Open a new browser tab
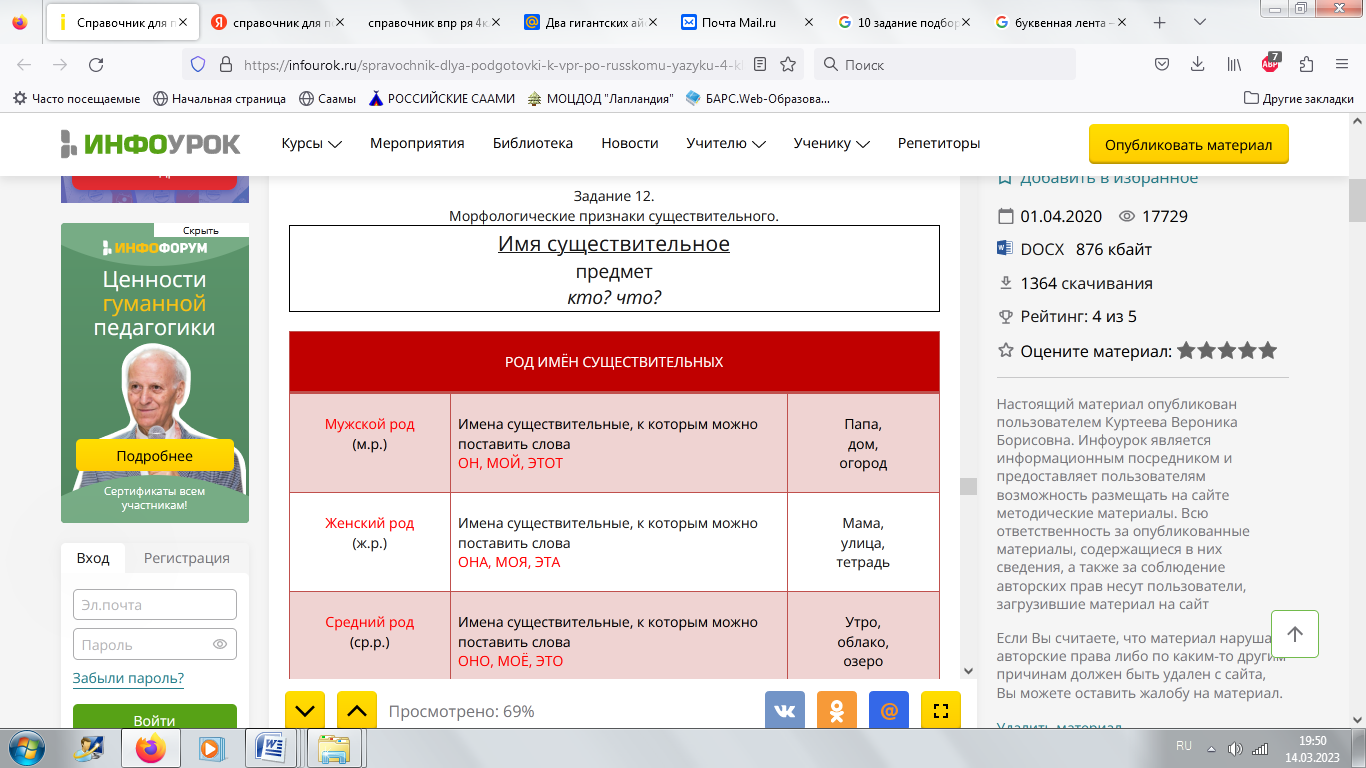This screenshot has width=1366, height=768. tap(1160, 22)
